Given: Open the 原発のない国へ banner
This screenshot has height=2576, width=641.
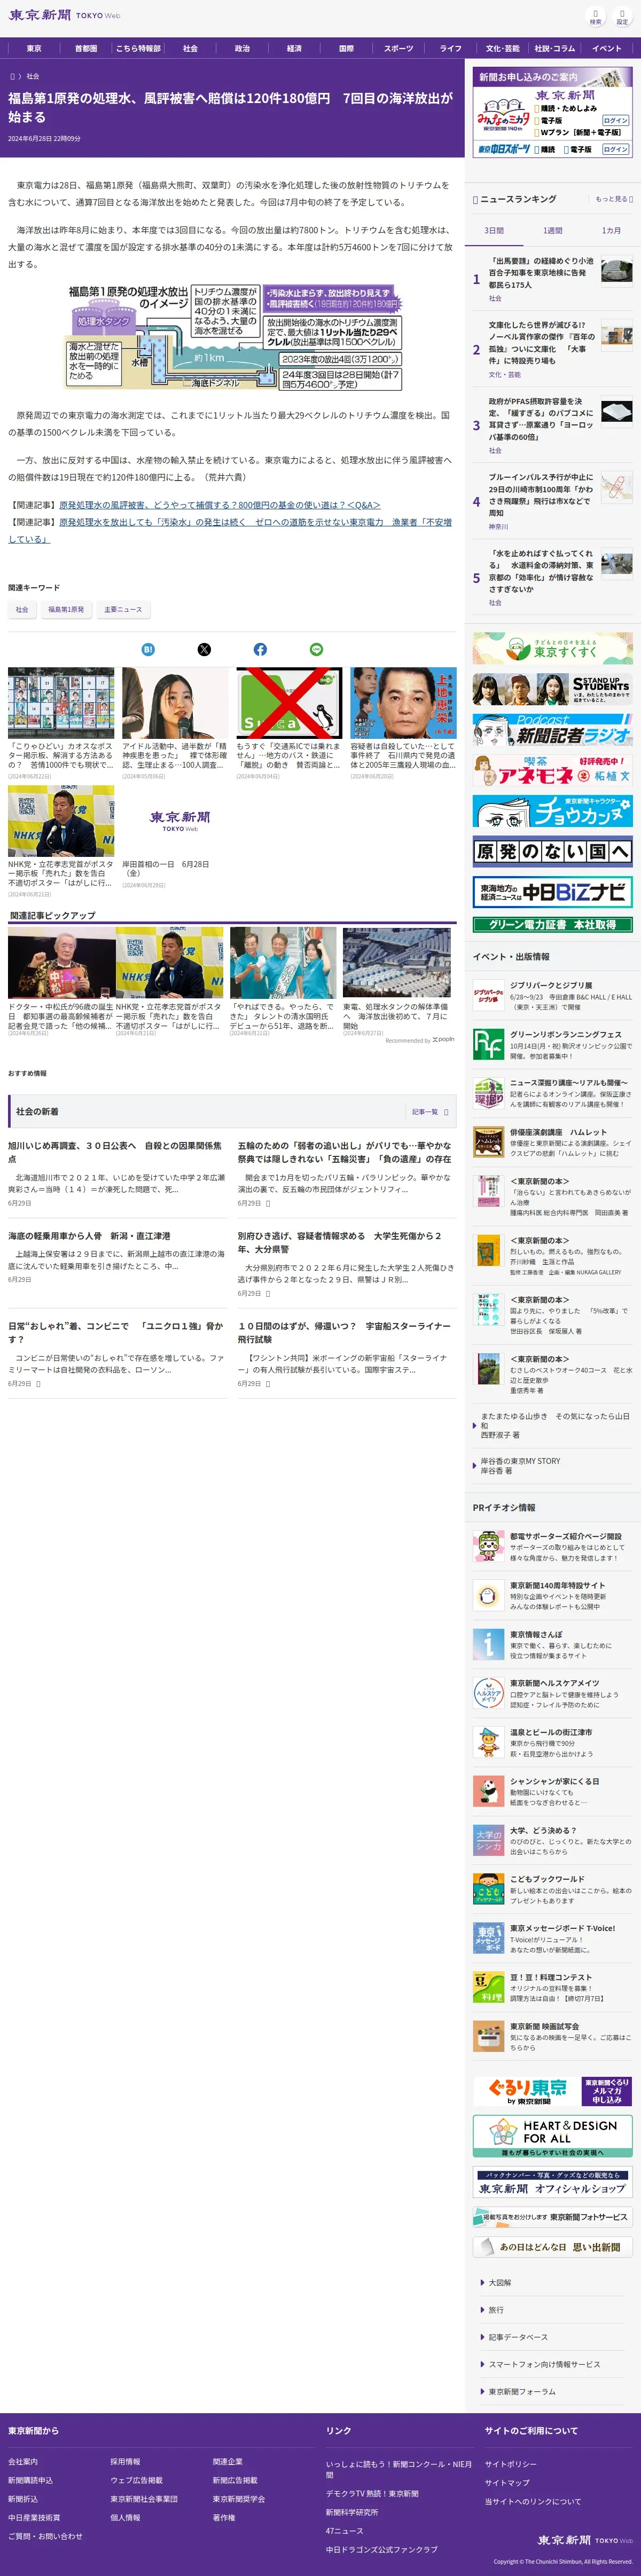Looking at the screenshot, I should tap(552, 851).
